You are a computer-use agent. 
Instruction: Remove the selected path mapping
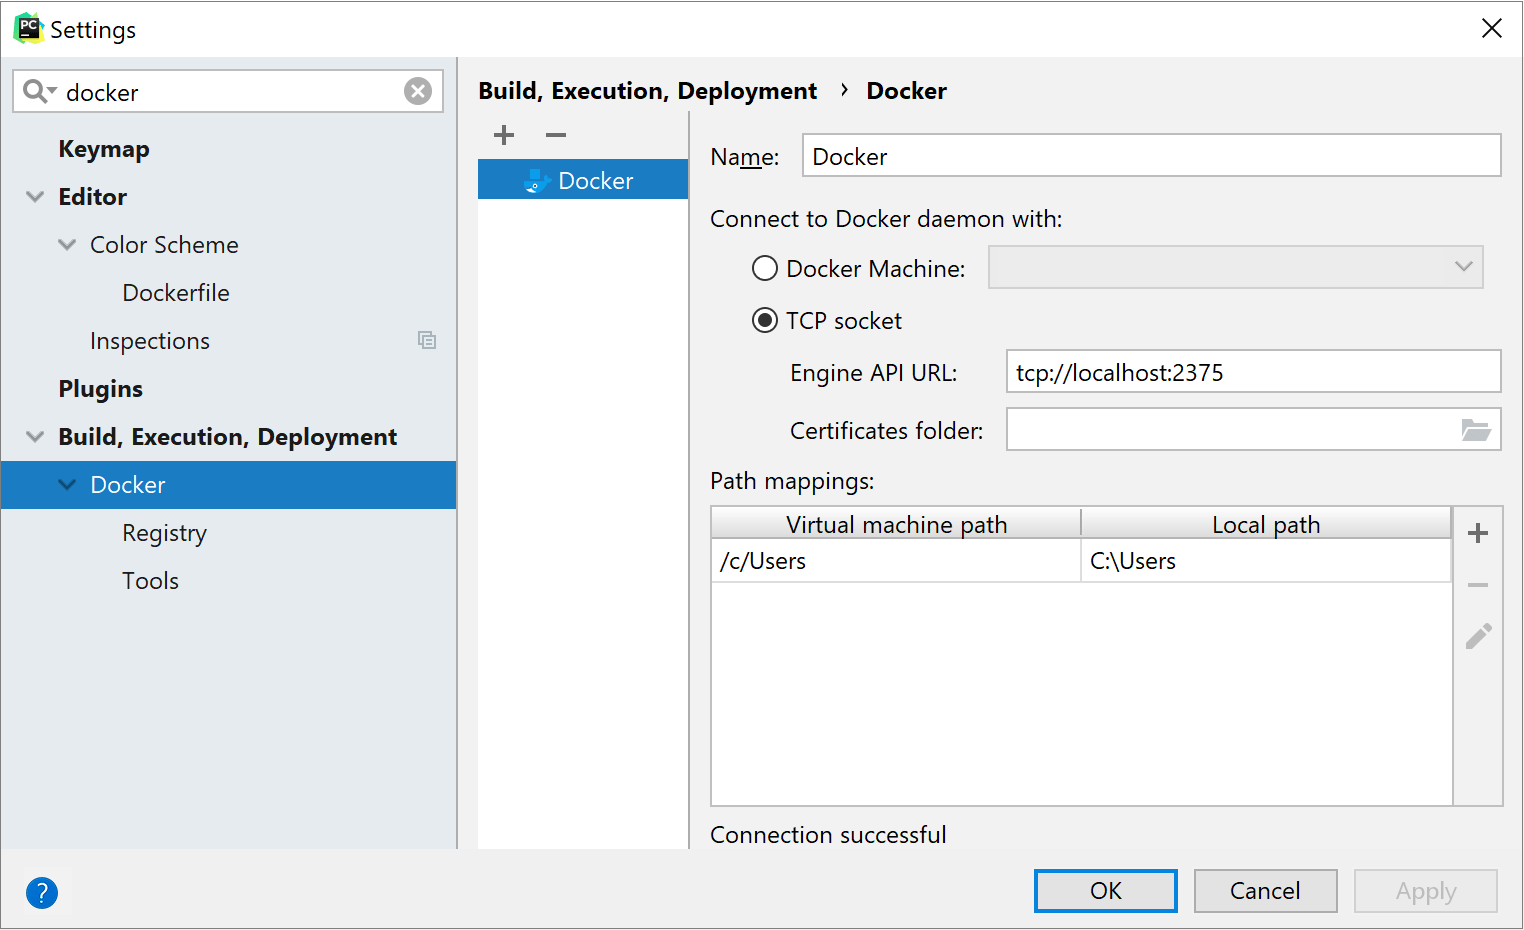(1478, 585)
